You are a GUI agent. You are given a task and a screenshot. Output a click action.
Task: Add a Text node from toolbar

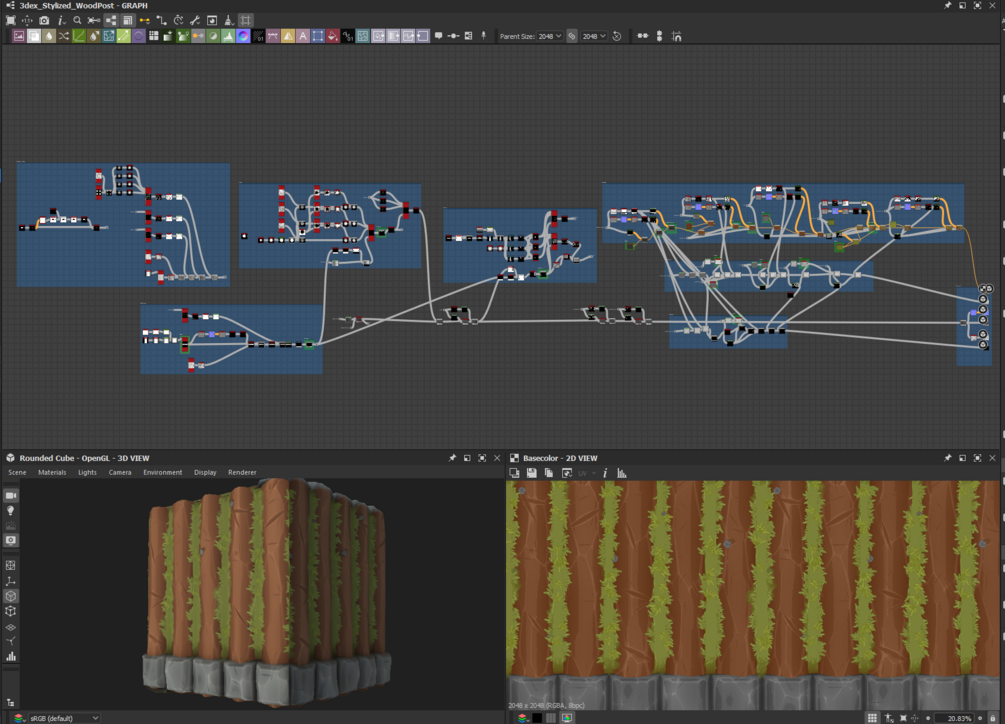click(x=303, y=36)
